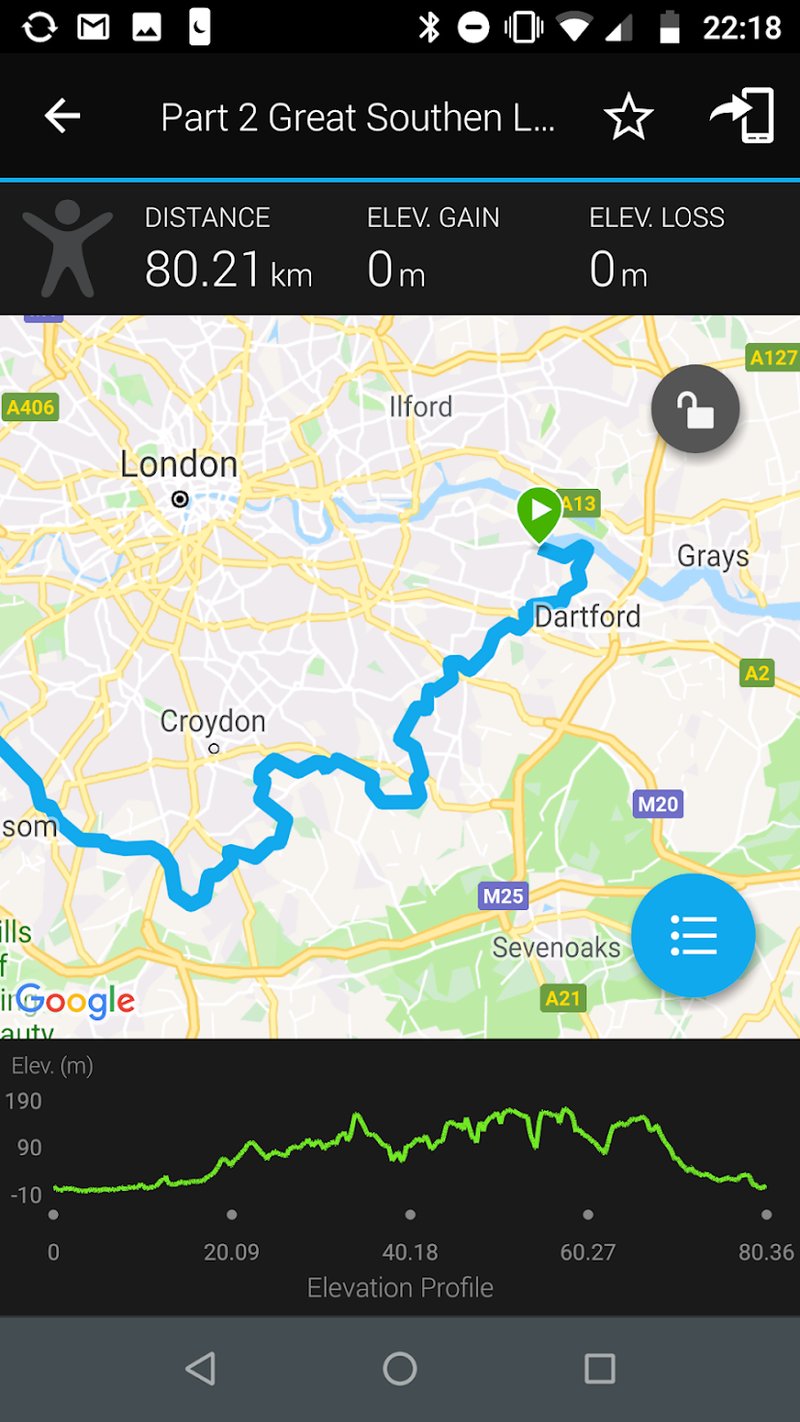This screenshot has height=1422, width=800.
Task: Tap Android home circle button
Action: coord(400,1368)
